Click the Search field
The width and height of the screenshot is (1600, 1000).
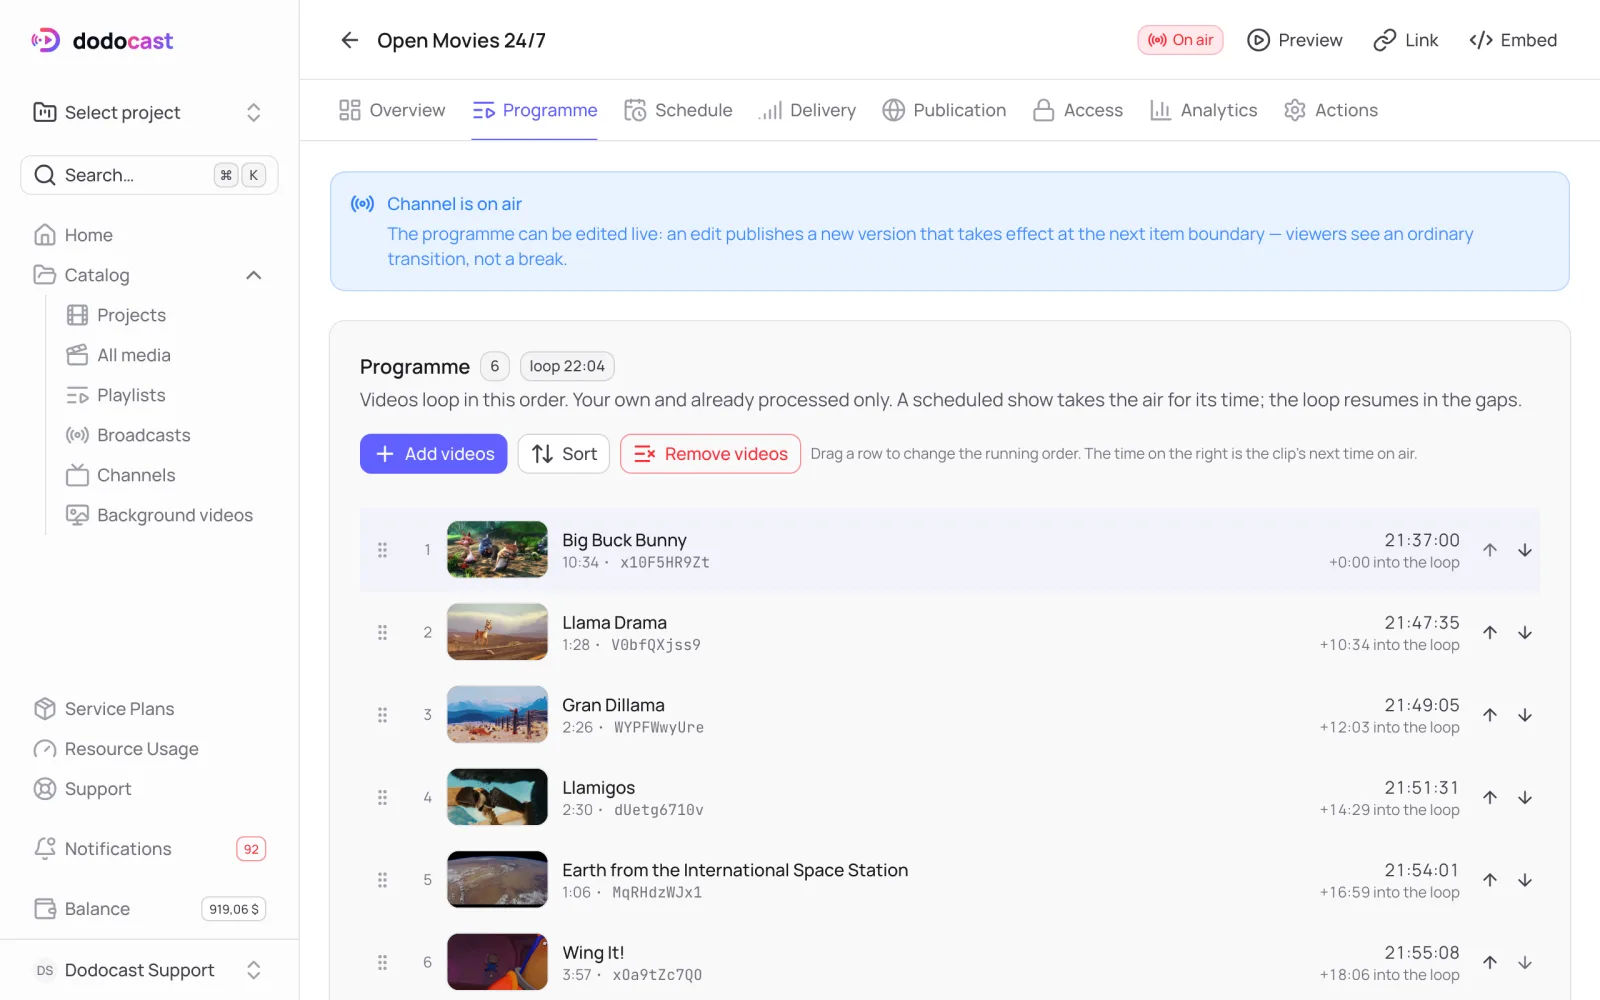[x=149, y=175]
